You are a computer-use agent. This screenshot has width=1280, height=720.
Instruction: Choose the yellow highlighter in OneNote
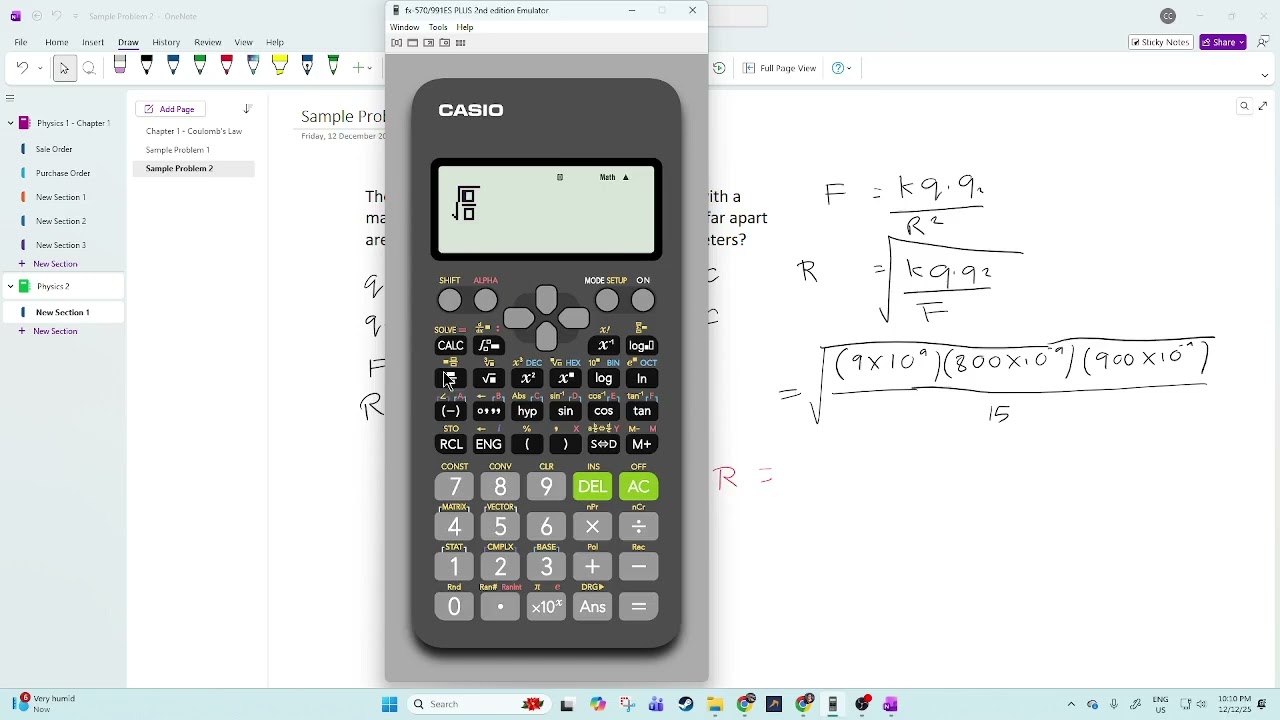coord(280,67)
